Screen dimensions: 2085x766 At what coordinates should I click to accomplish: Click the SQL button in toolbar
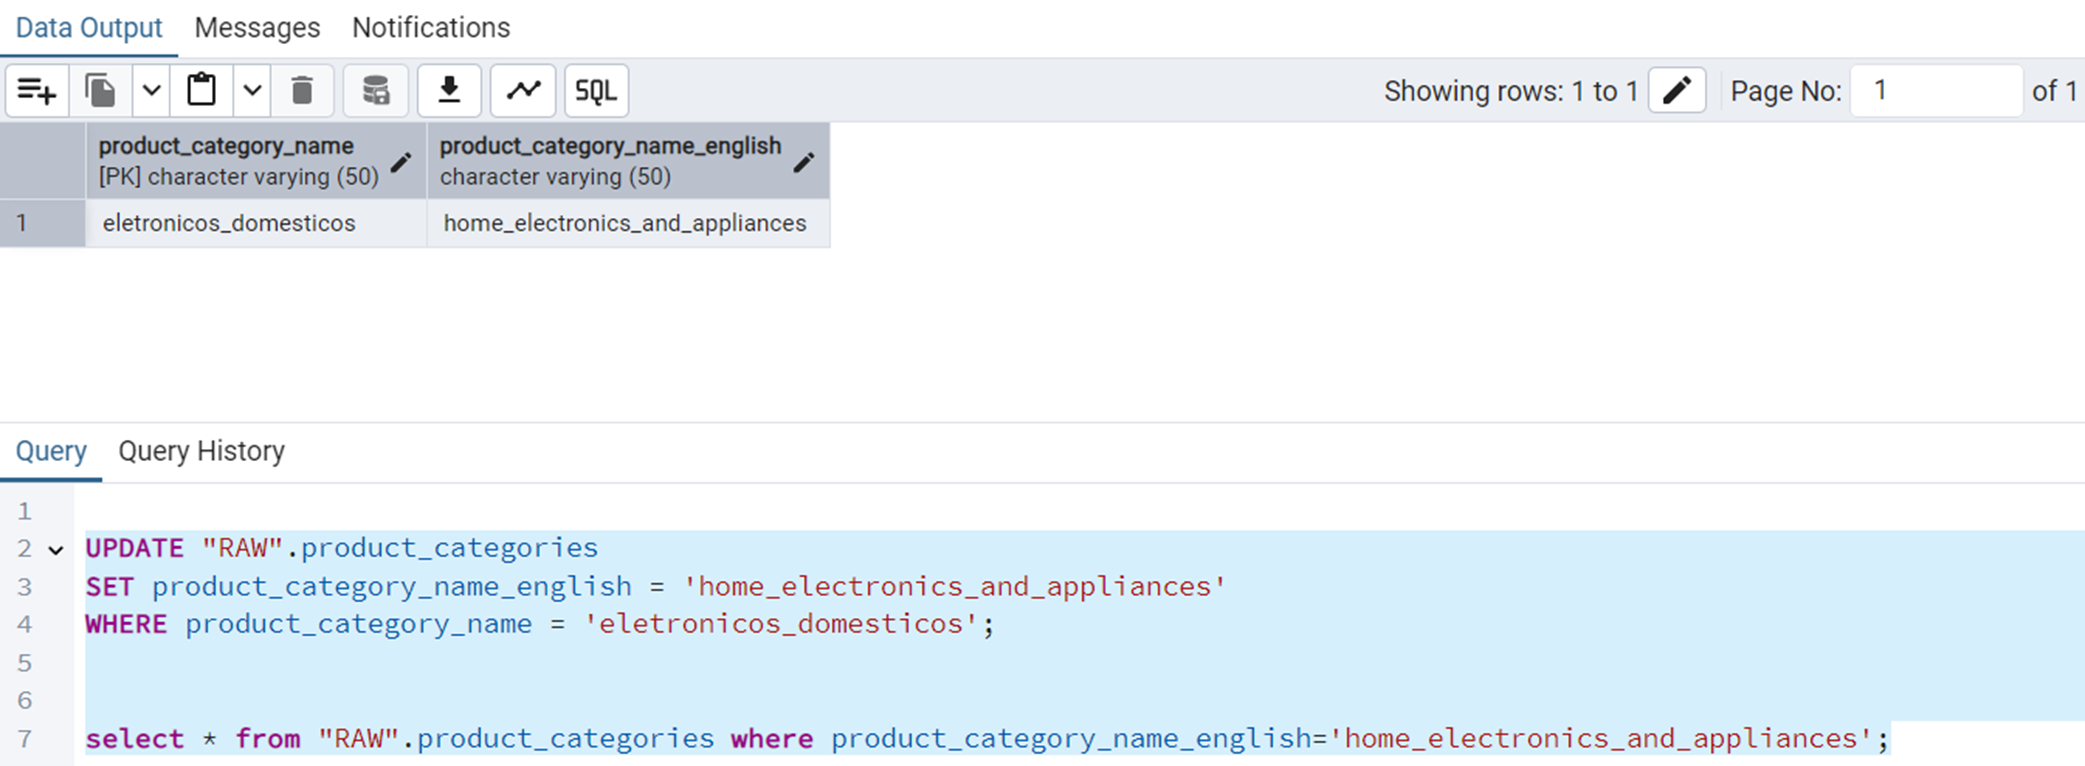(x=596, y=91)
